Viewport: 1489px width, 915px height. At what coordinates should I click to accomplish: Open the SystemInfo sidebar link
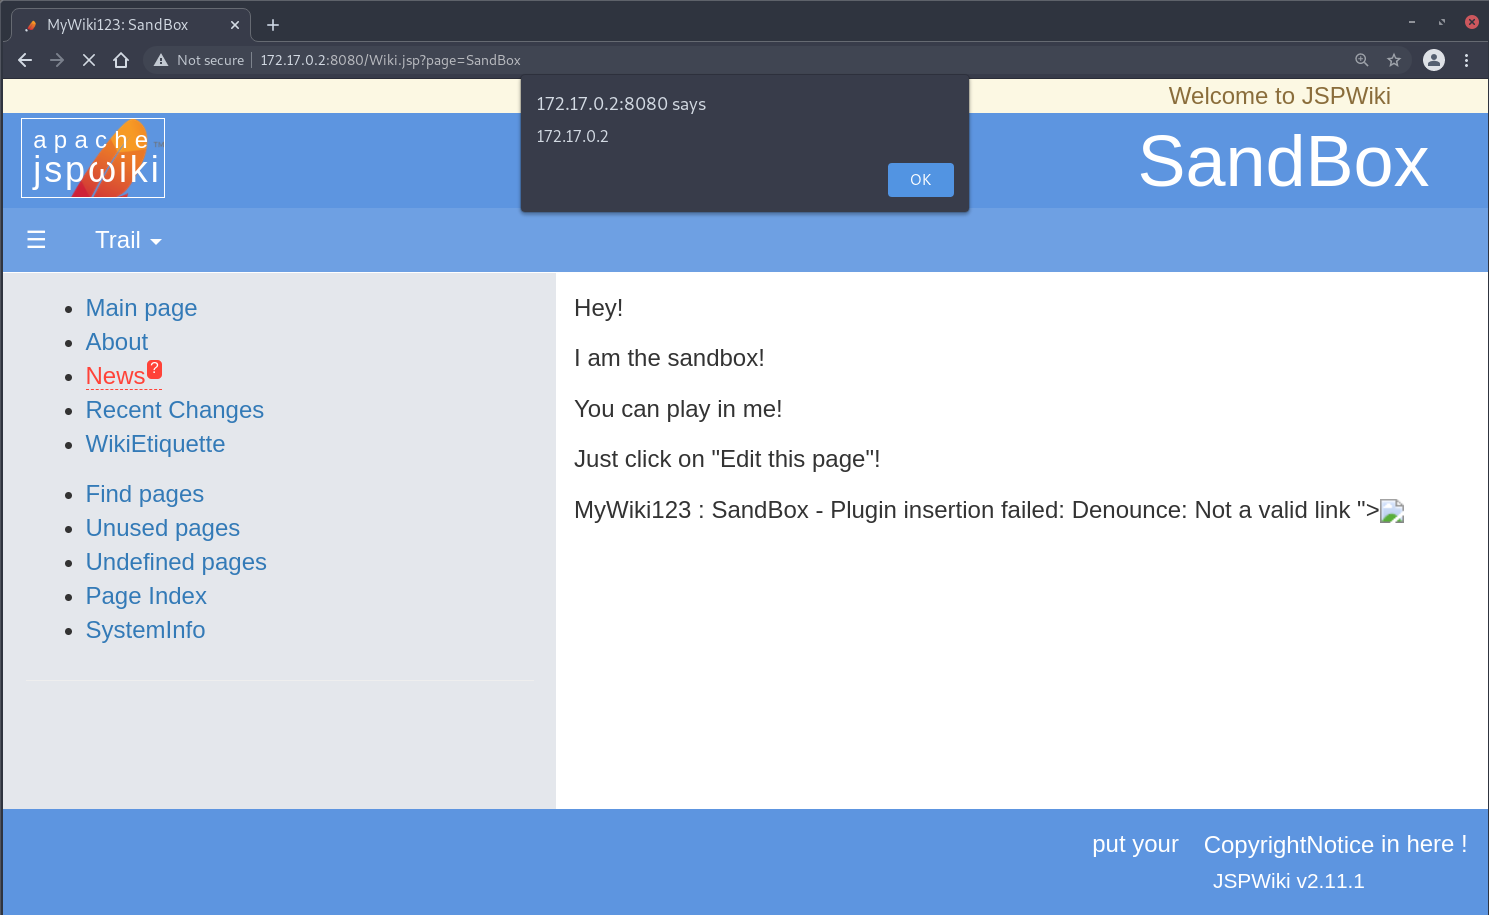145,630
